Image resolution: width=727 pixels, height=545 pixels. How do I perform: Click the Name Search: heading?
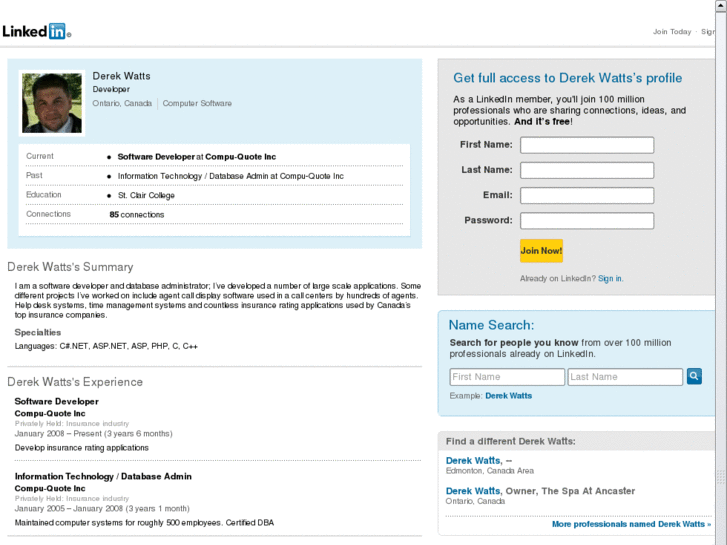(491, 325)
